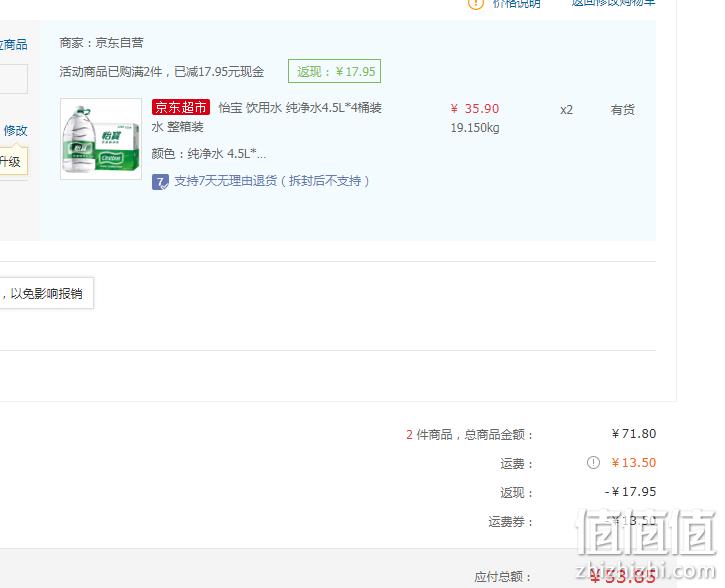Click the 有货 stock status

click(x=622, y=110)
